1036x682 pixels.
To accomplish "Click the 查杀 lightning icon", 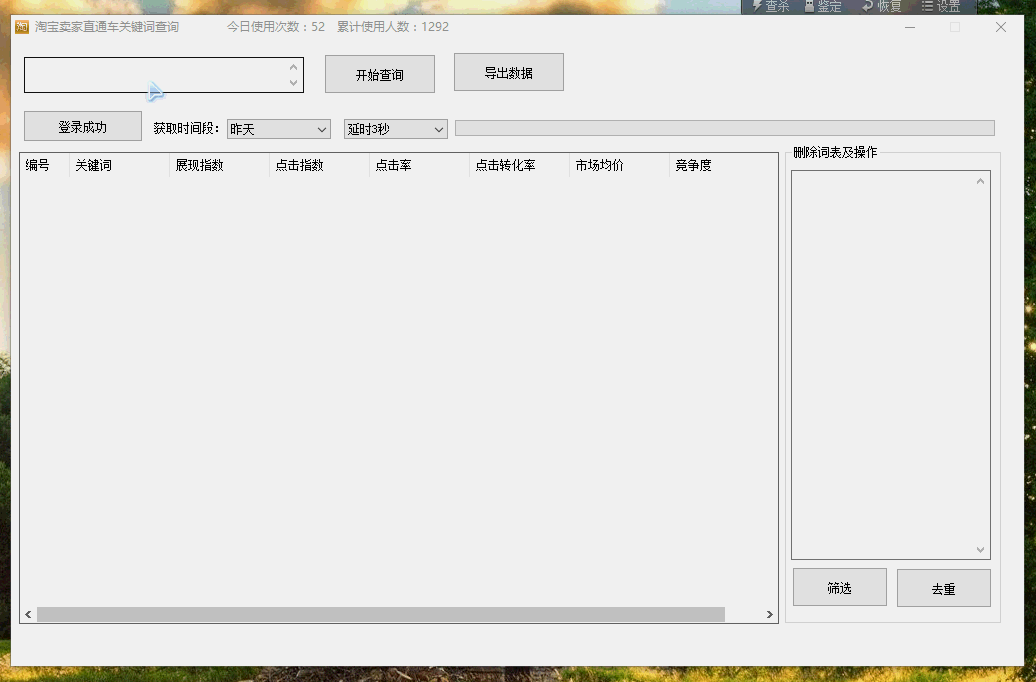I will point(757,6).
